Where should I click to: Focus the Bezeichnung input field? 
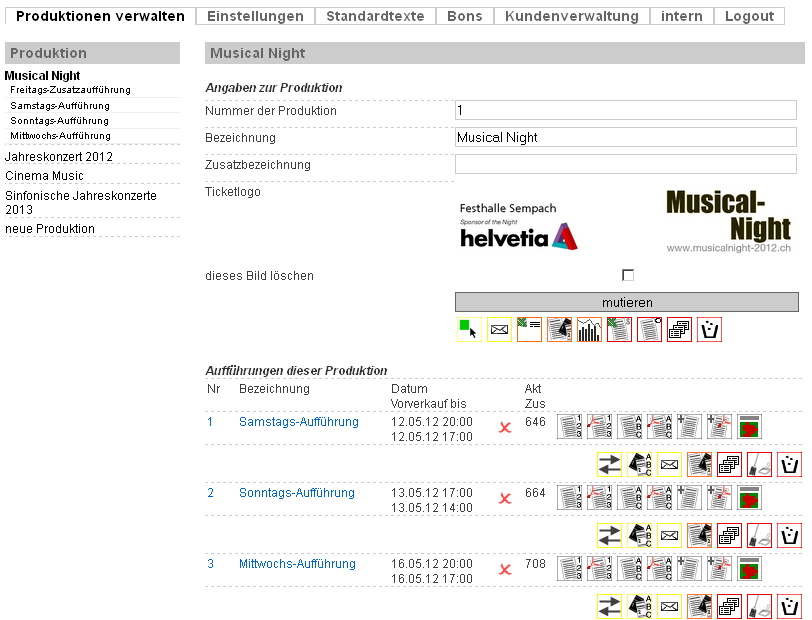[626, 137]
